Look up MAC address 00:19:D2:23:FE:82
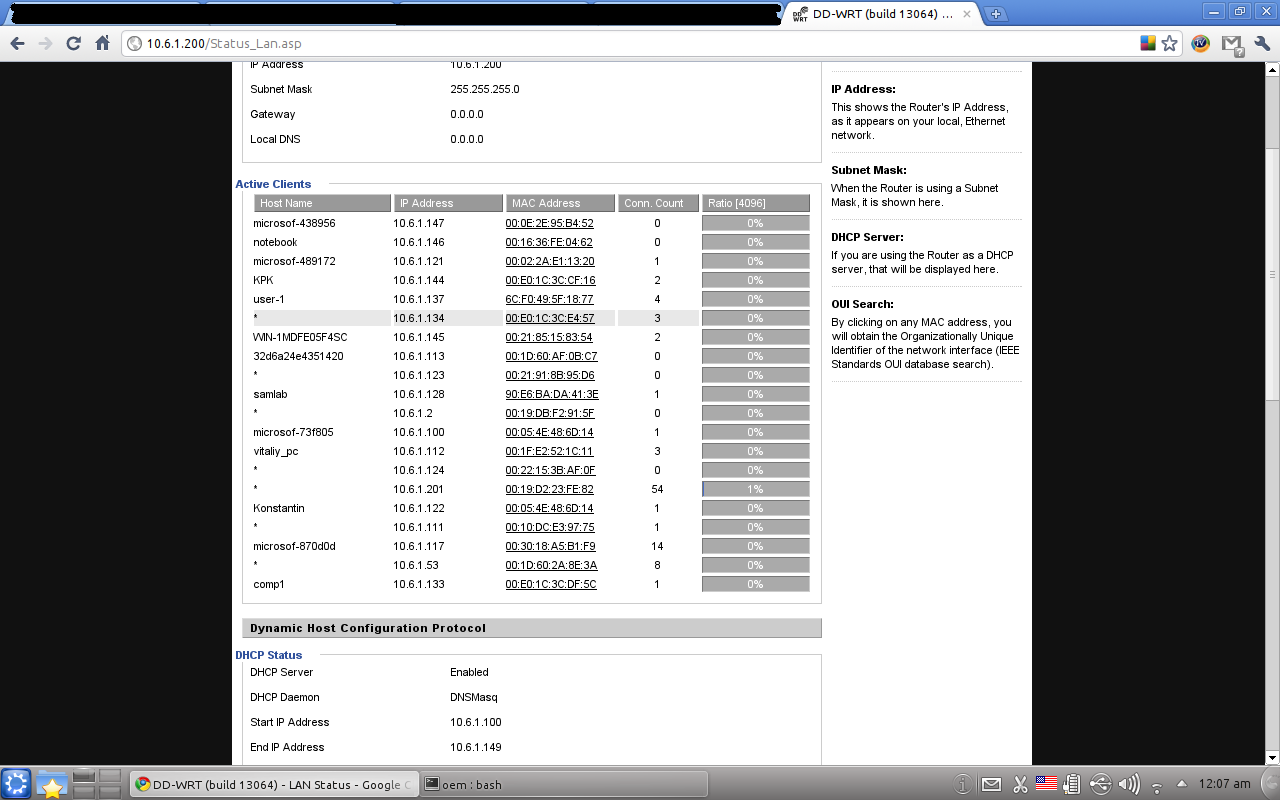Viewport: 1280px width, 800px height. [549, 489]
